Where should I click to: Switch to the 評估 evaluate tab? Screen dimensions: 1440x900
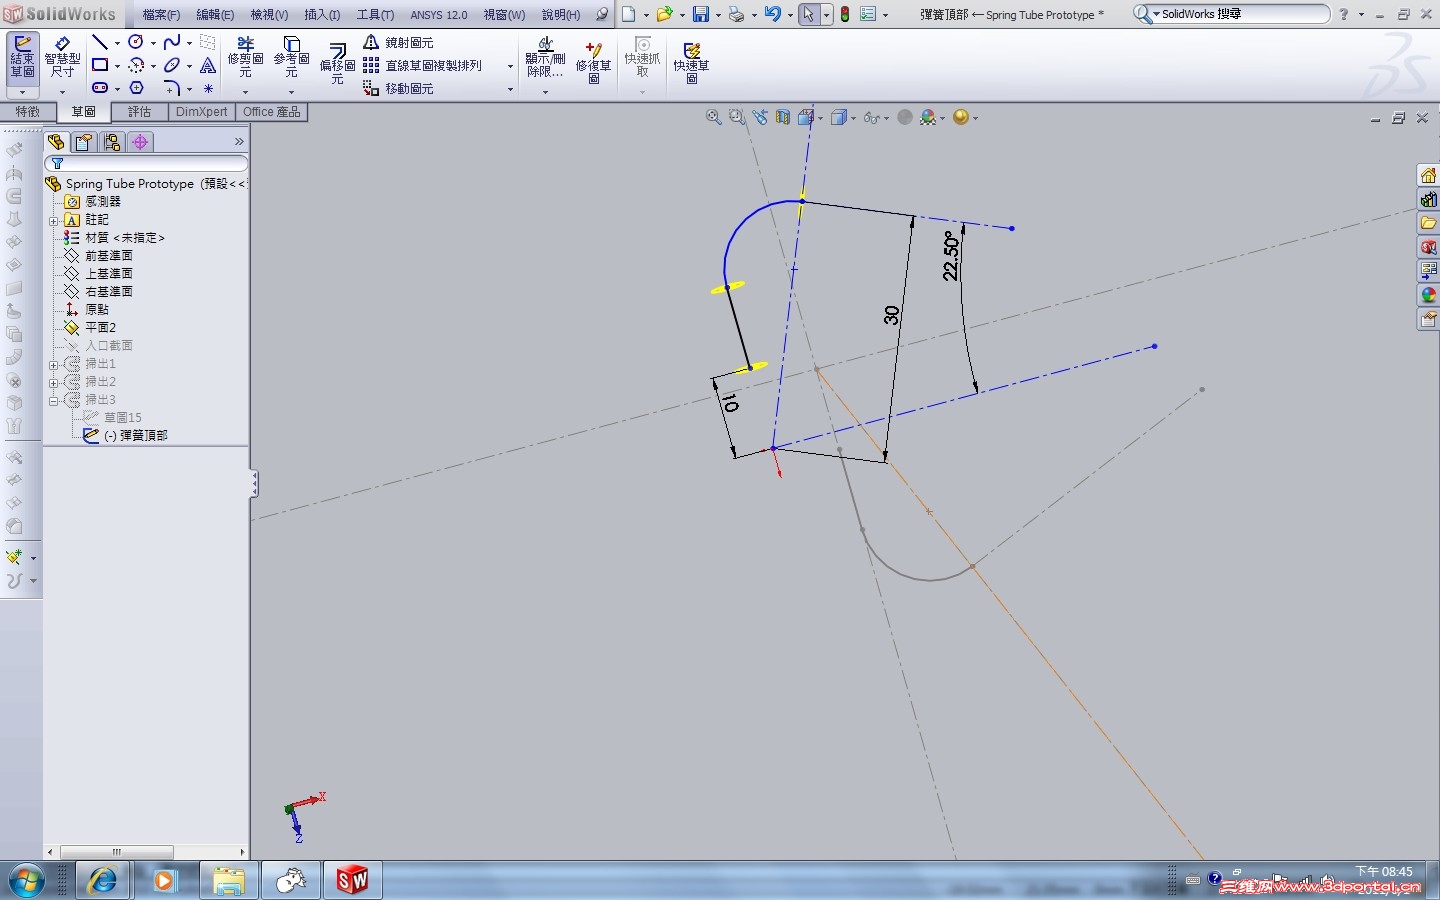tap(140, 112)
